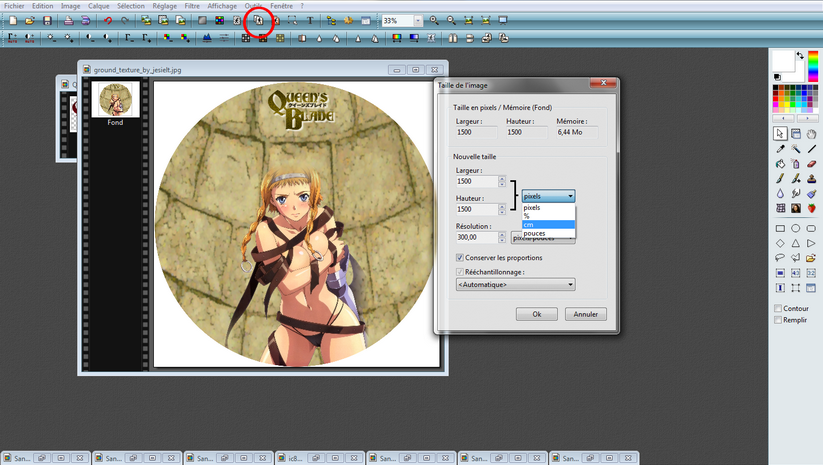The width and height of the screenshot is (823, 465).
Task: Click the Zoom out magnifier icon
Action: pyautogui.click(x=451, y=20)
